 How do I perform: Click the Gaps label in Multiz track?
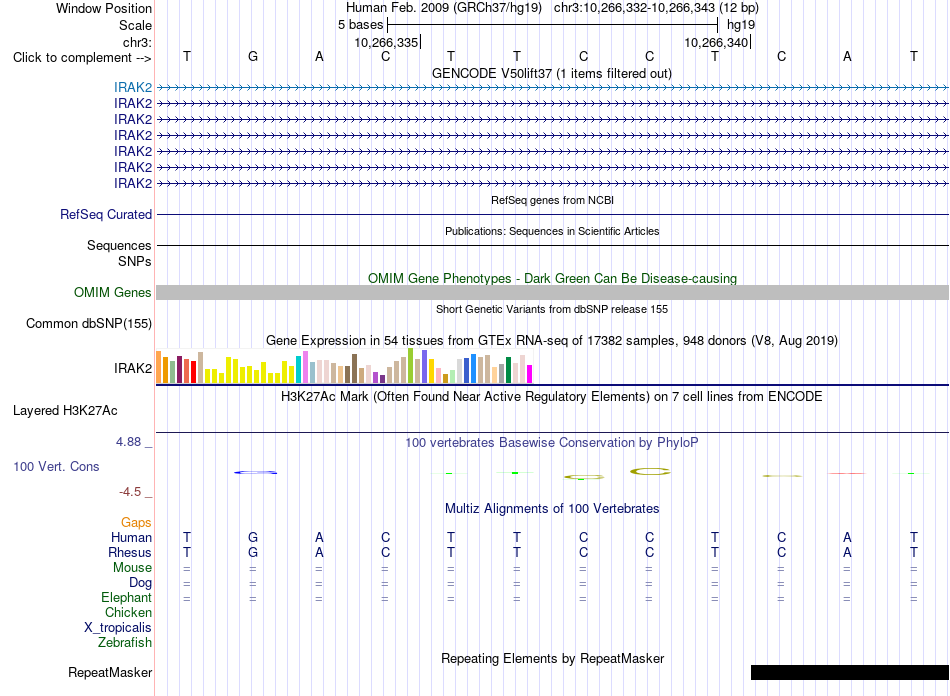coord(136,522)
